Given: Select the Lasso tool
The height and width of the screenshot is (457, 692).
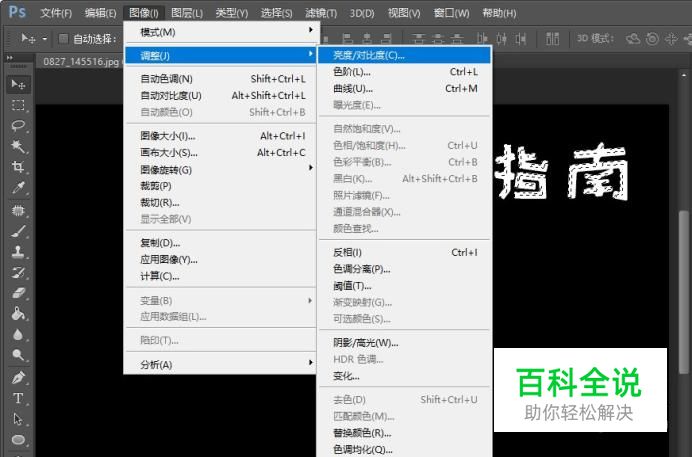Looking at the screenshot, I should (x=18, y=126).
